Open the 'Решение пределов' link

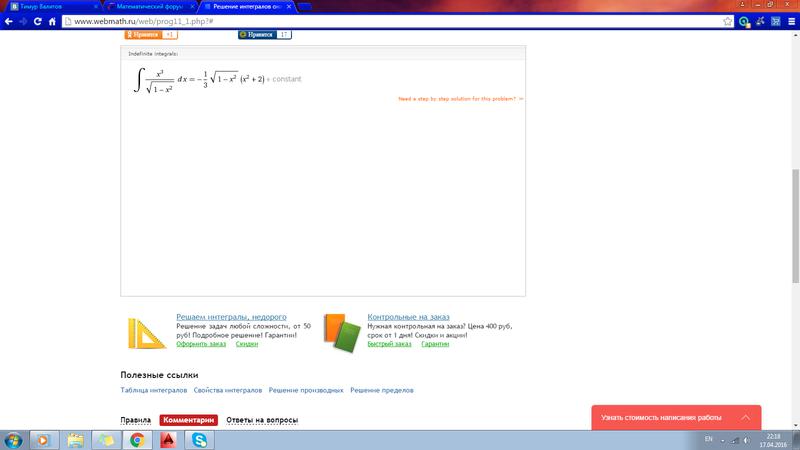pos(382,390)
